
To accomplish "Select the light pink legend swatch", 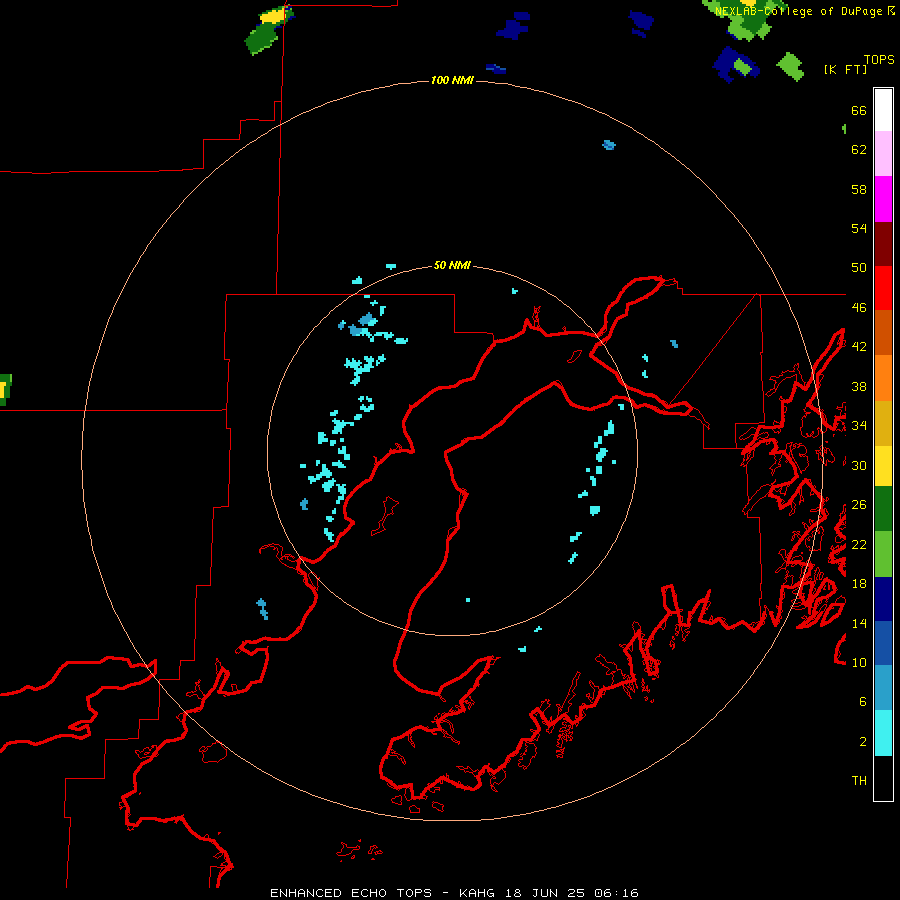I will coord(883,154).
